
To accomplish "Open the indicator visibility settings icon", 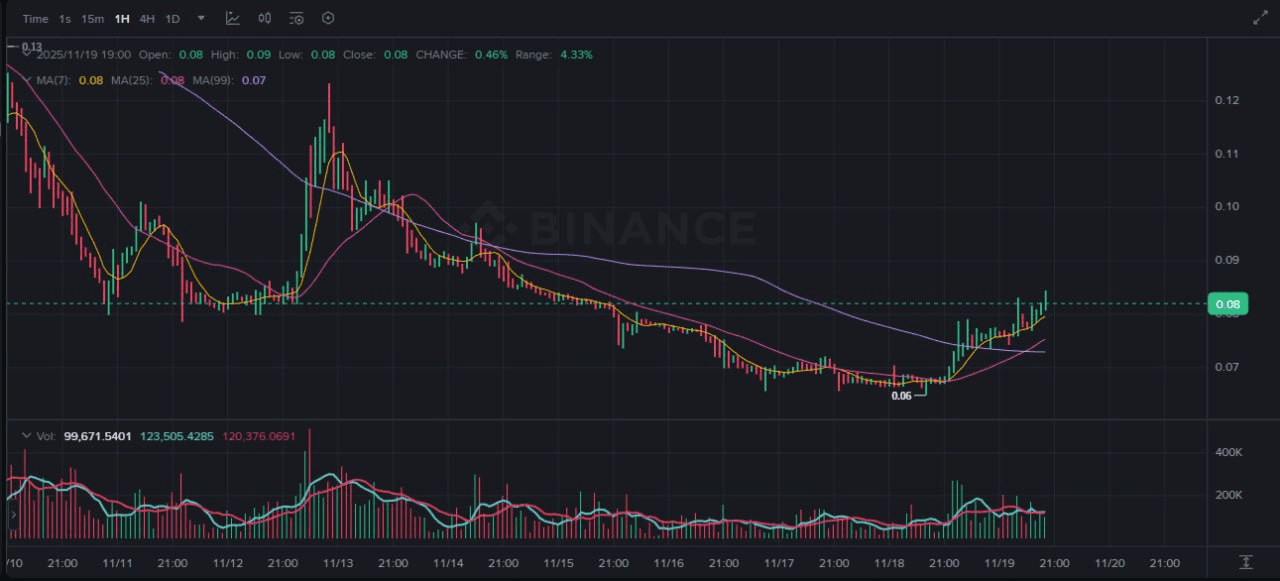I will (296, 18).
